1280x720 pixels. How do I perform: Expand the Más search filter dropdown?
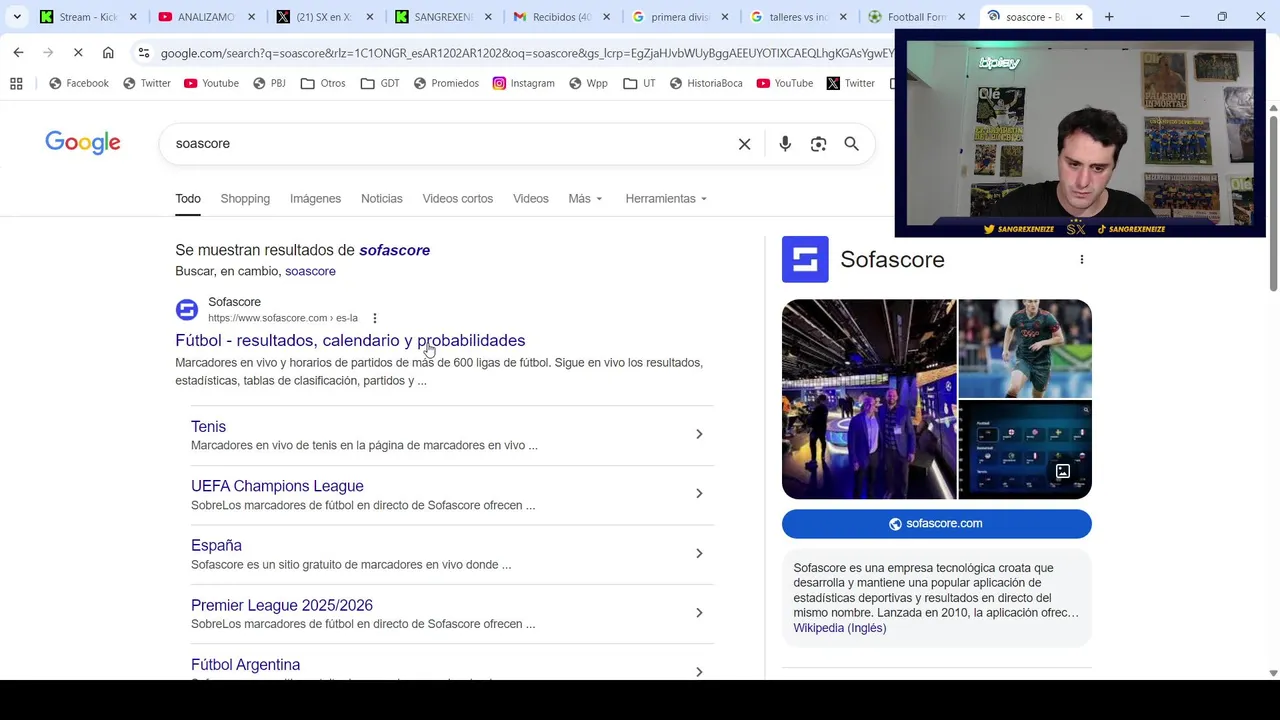pyautogui.click(x=585, y=199)
